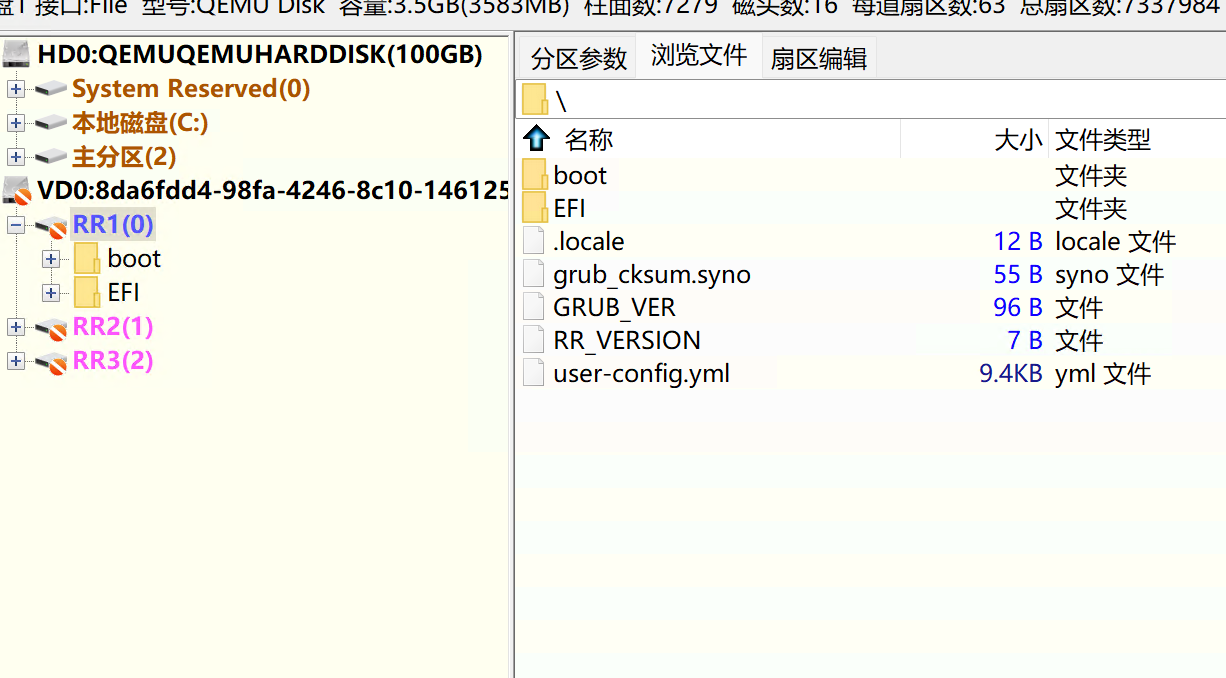Switch to the 浏览文件 tab
Image resolution: width=1226 pixels, height=678 pixels.
699,55
